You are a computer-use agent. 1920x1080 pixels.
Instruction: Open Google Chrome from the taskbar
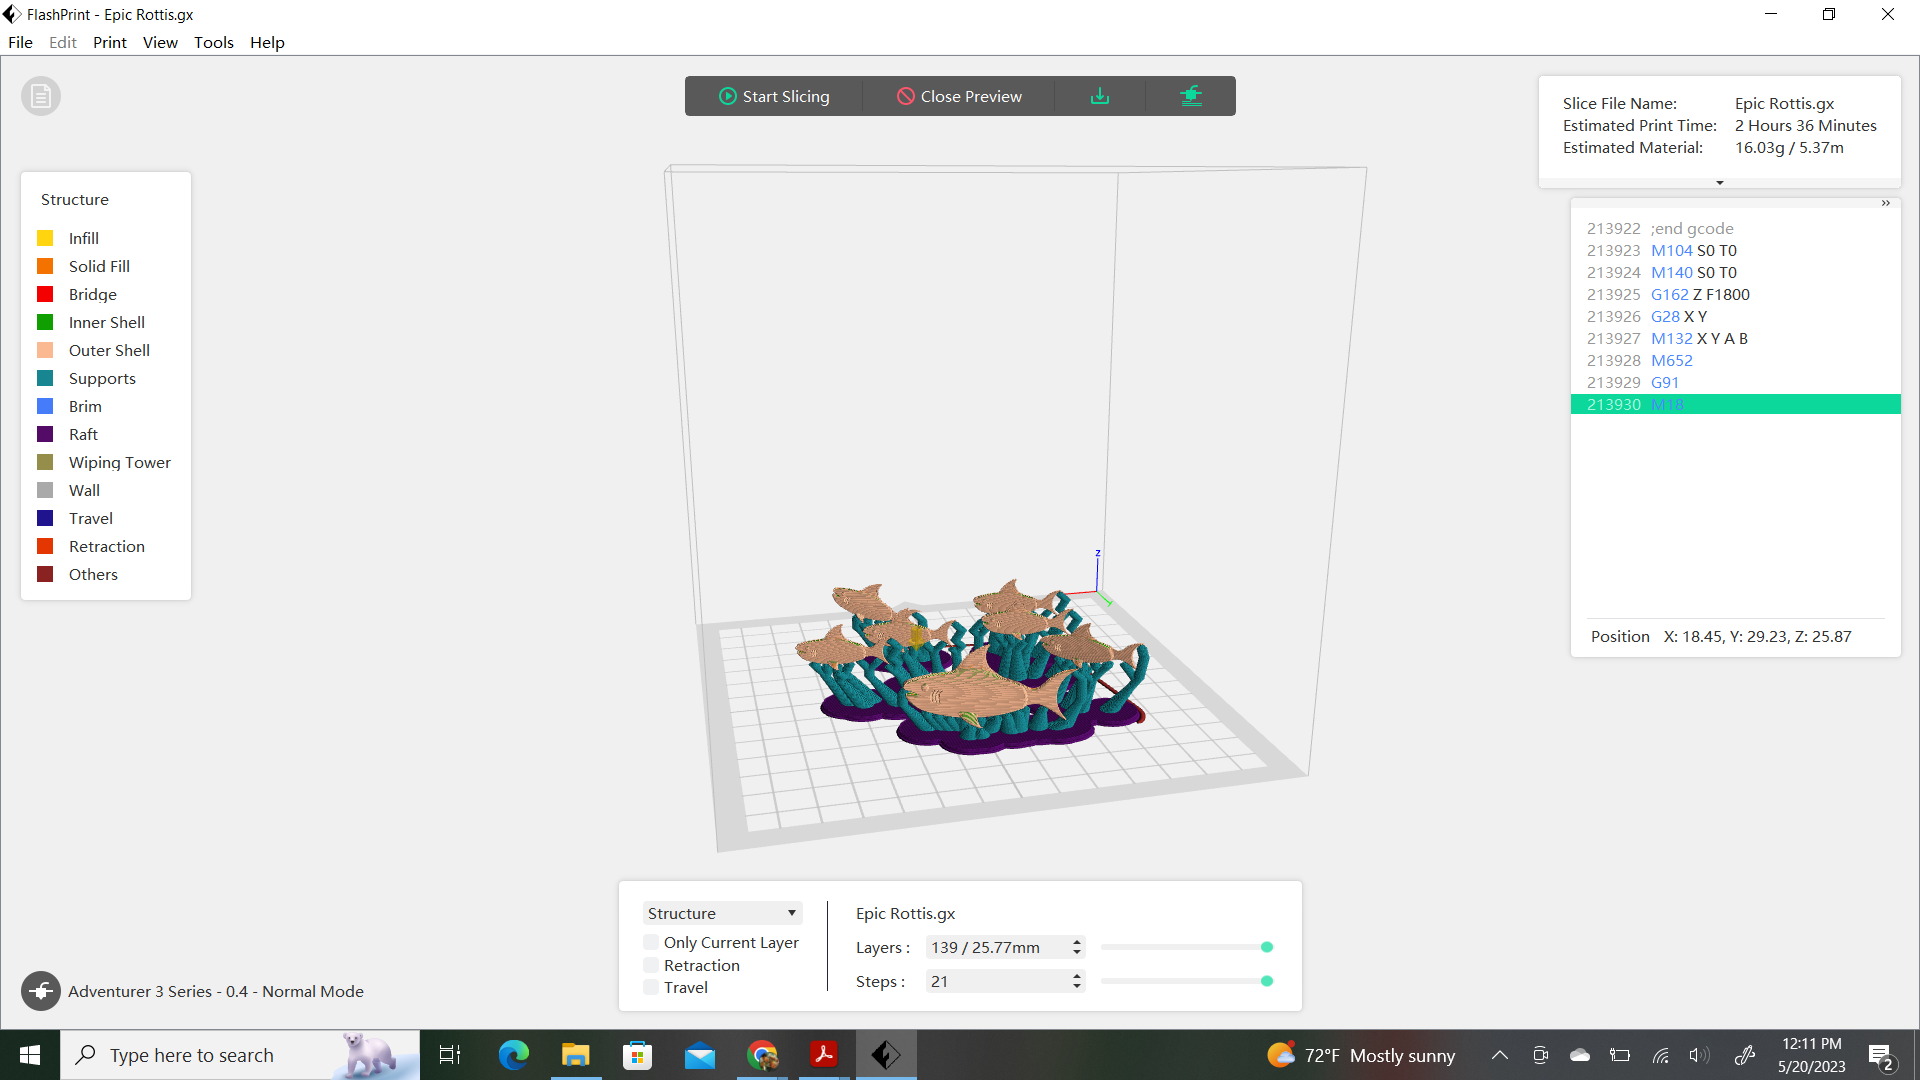tap(763, 1055)
